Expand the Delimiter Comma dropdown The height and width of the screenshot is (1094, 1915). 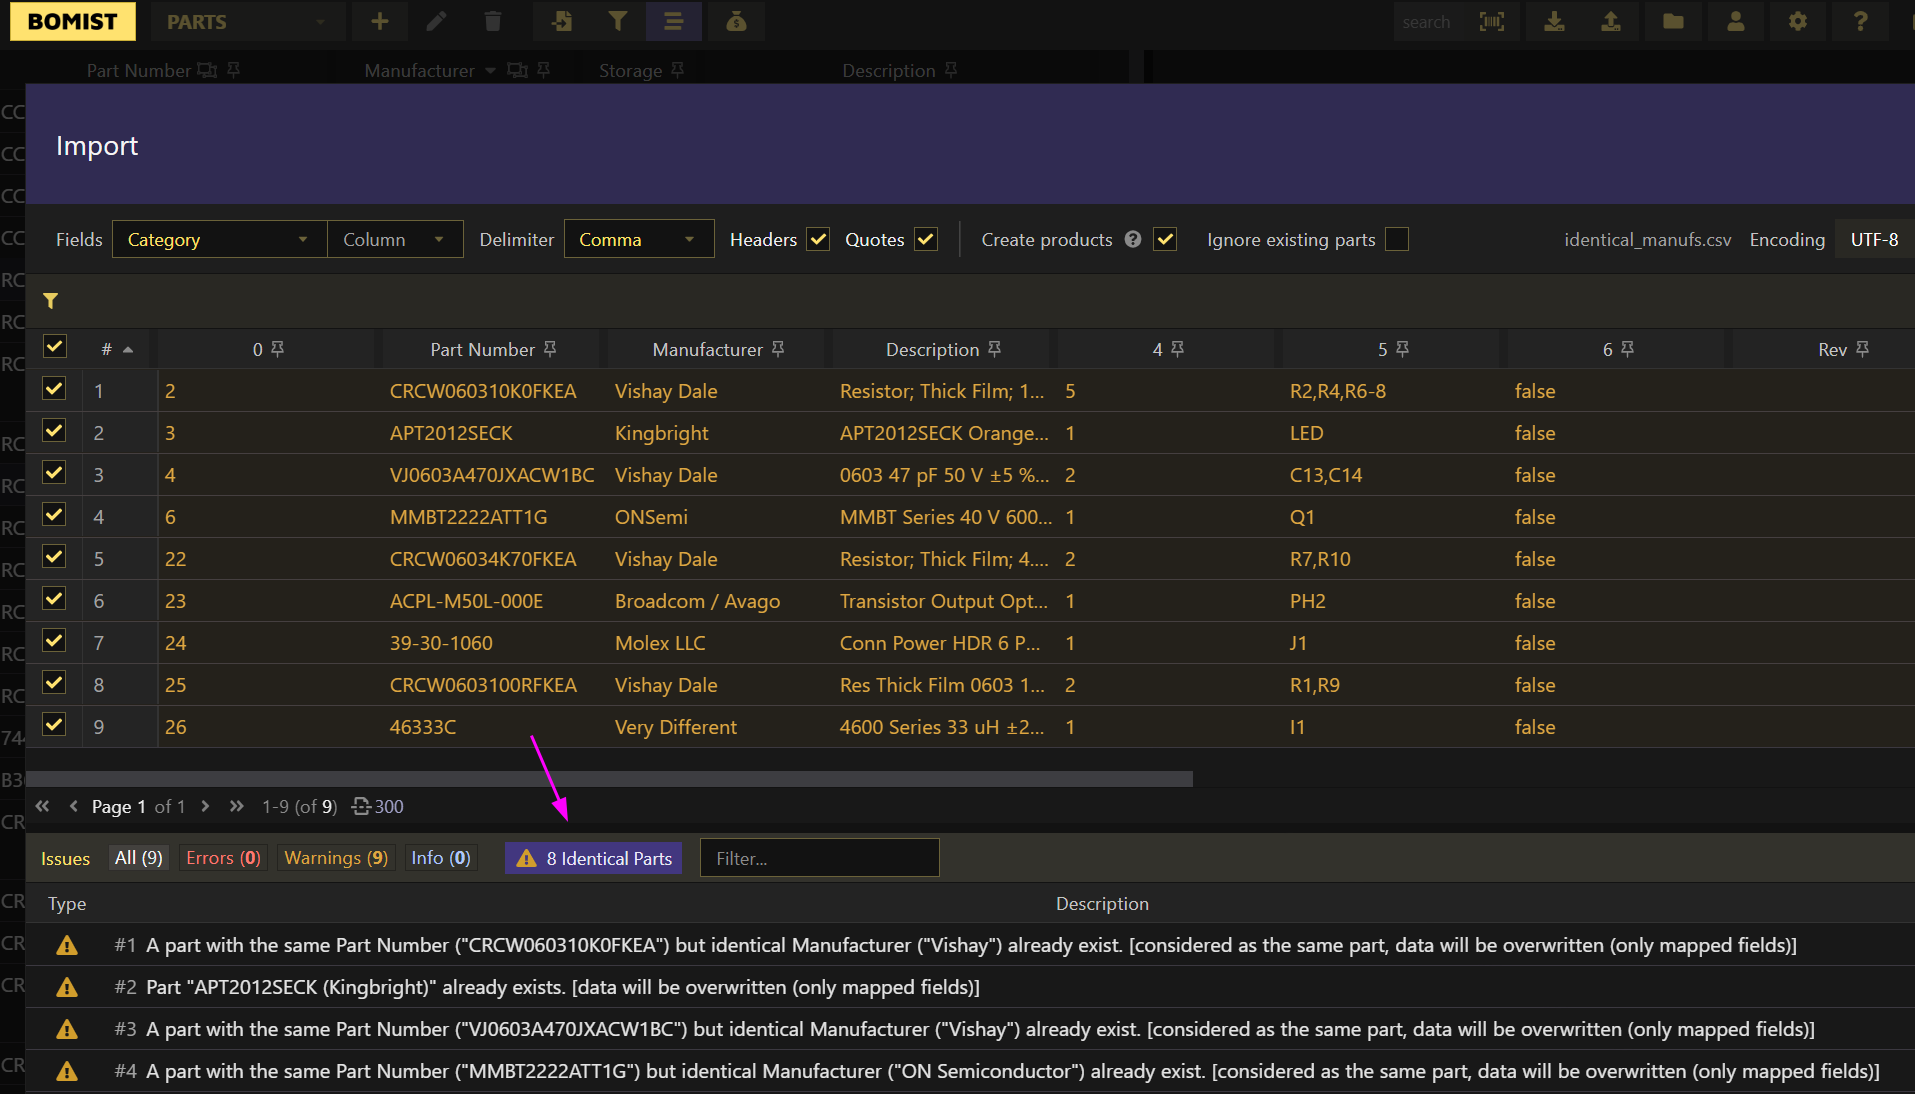(638, 240)
